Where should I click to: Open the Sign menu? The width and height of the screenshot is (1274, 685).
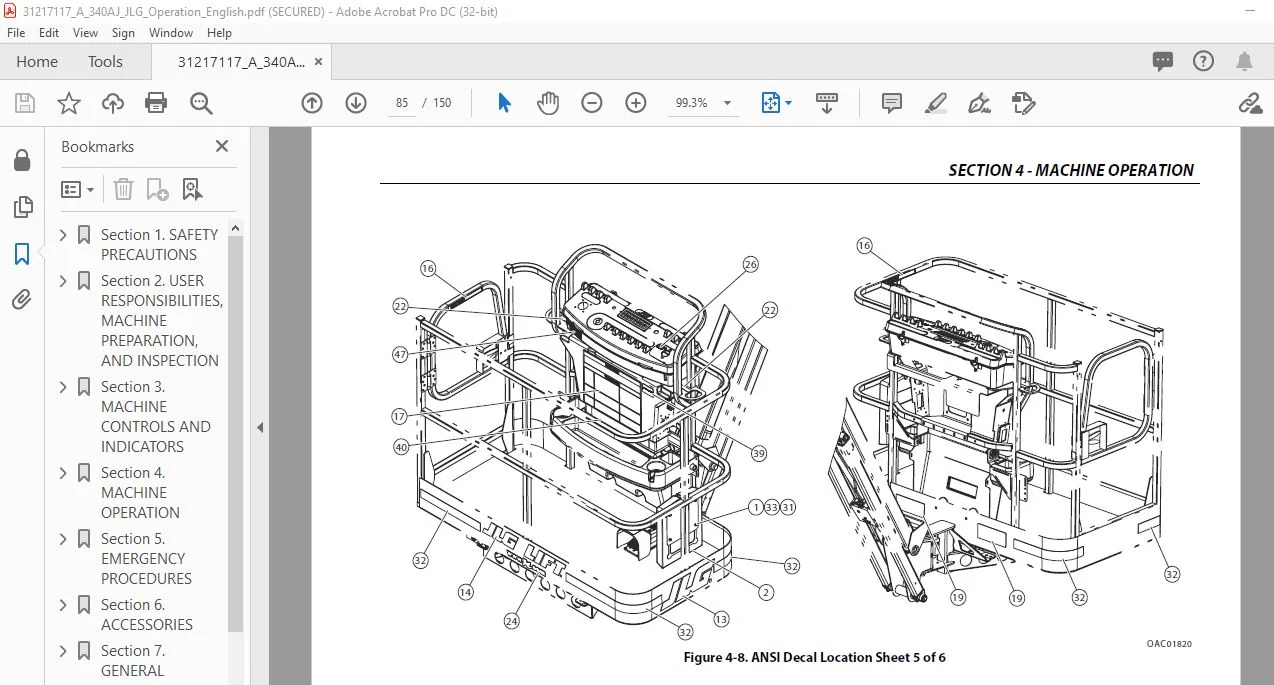click(x=123, y=33)
